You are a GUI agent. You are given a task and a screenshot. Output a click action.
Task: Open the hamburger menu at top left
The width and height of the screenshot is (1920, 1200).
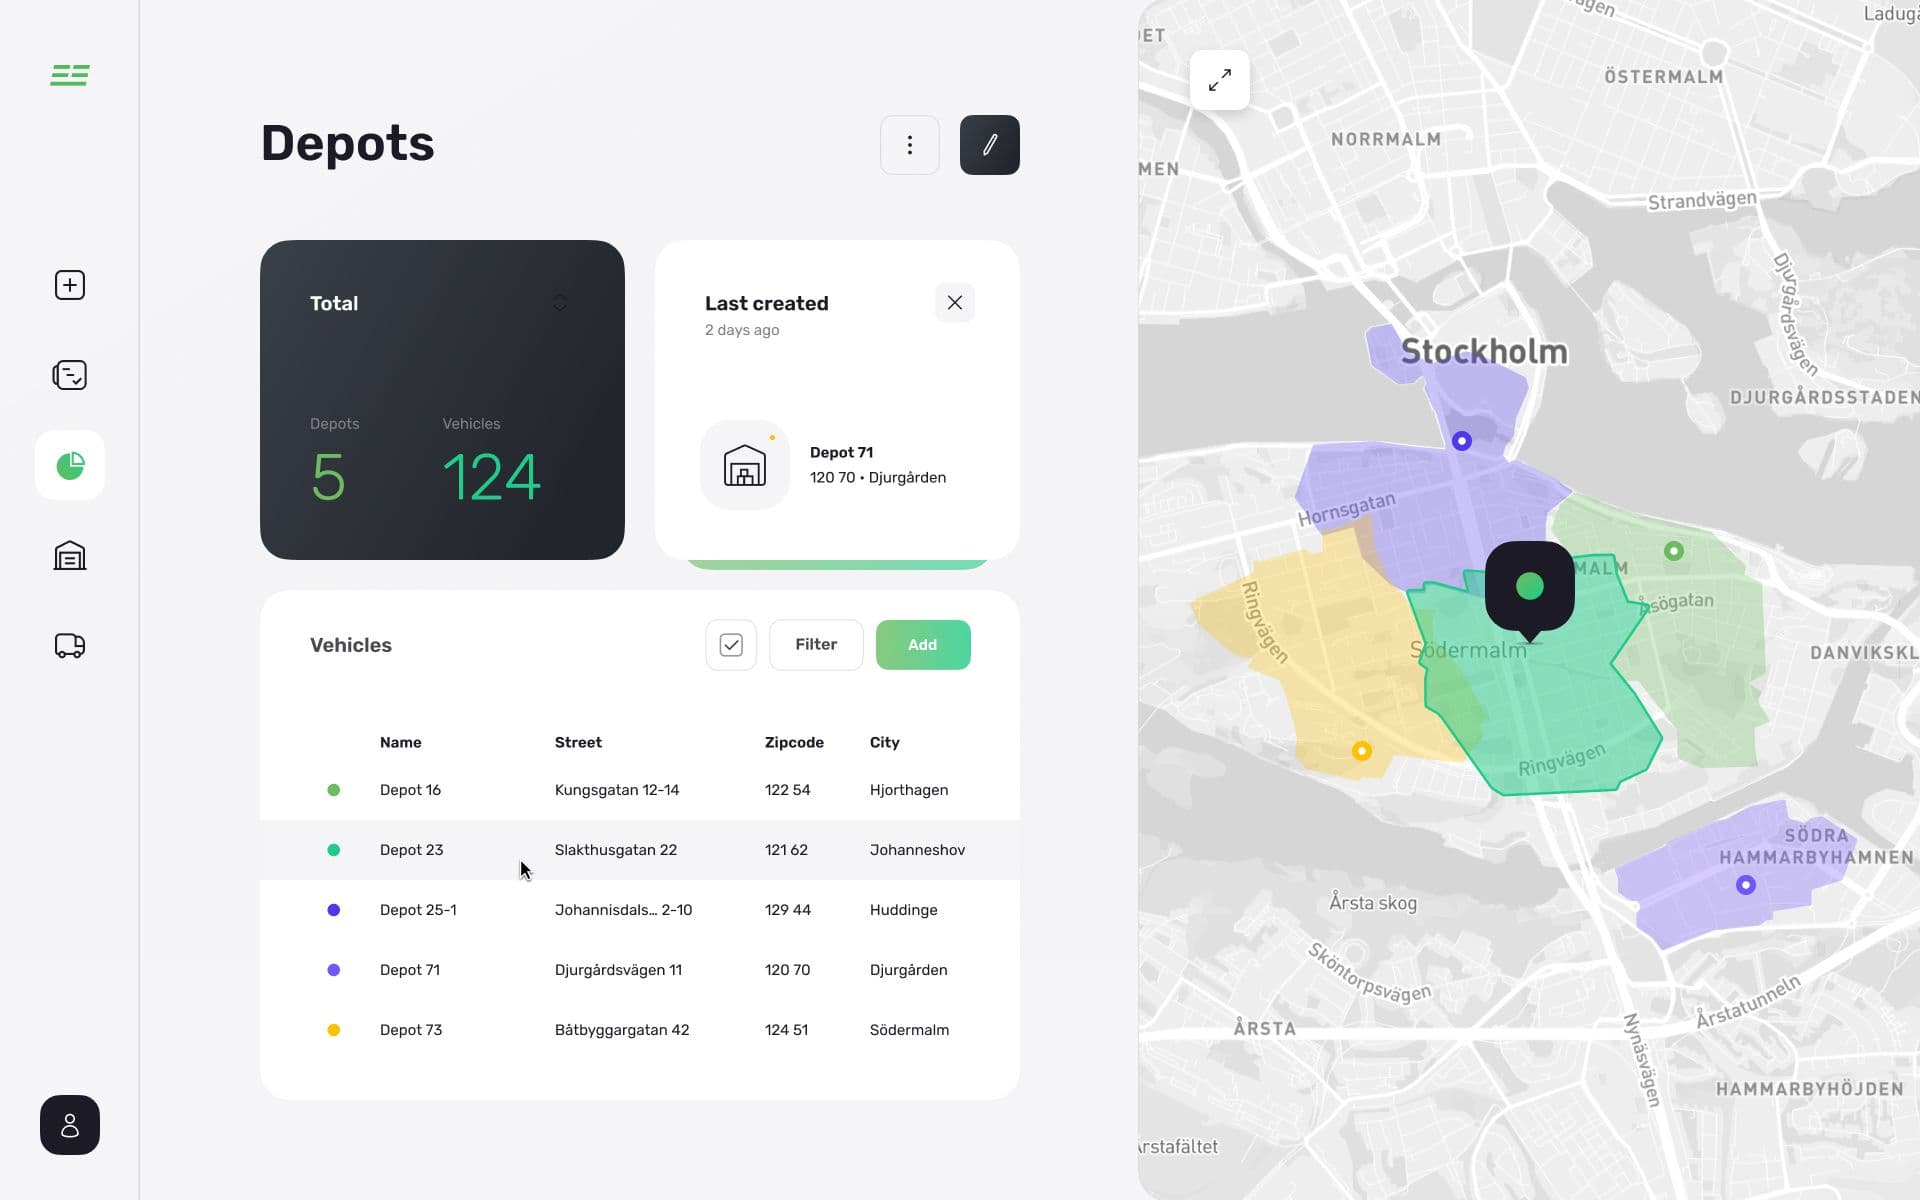click(69, 75)
